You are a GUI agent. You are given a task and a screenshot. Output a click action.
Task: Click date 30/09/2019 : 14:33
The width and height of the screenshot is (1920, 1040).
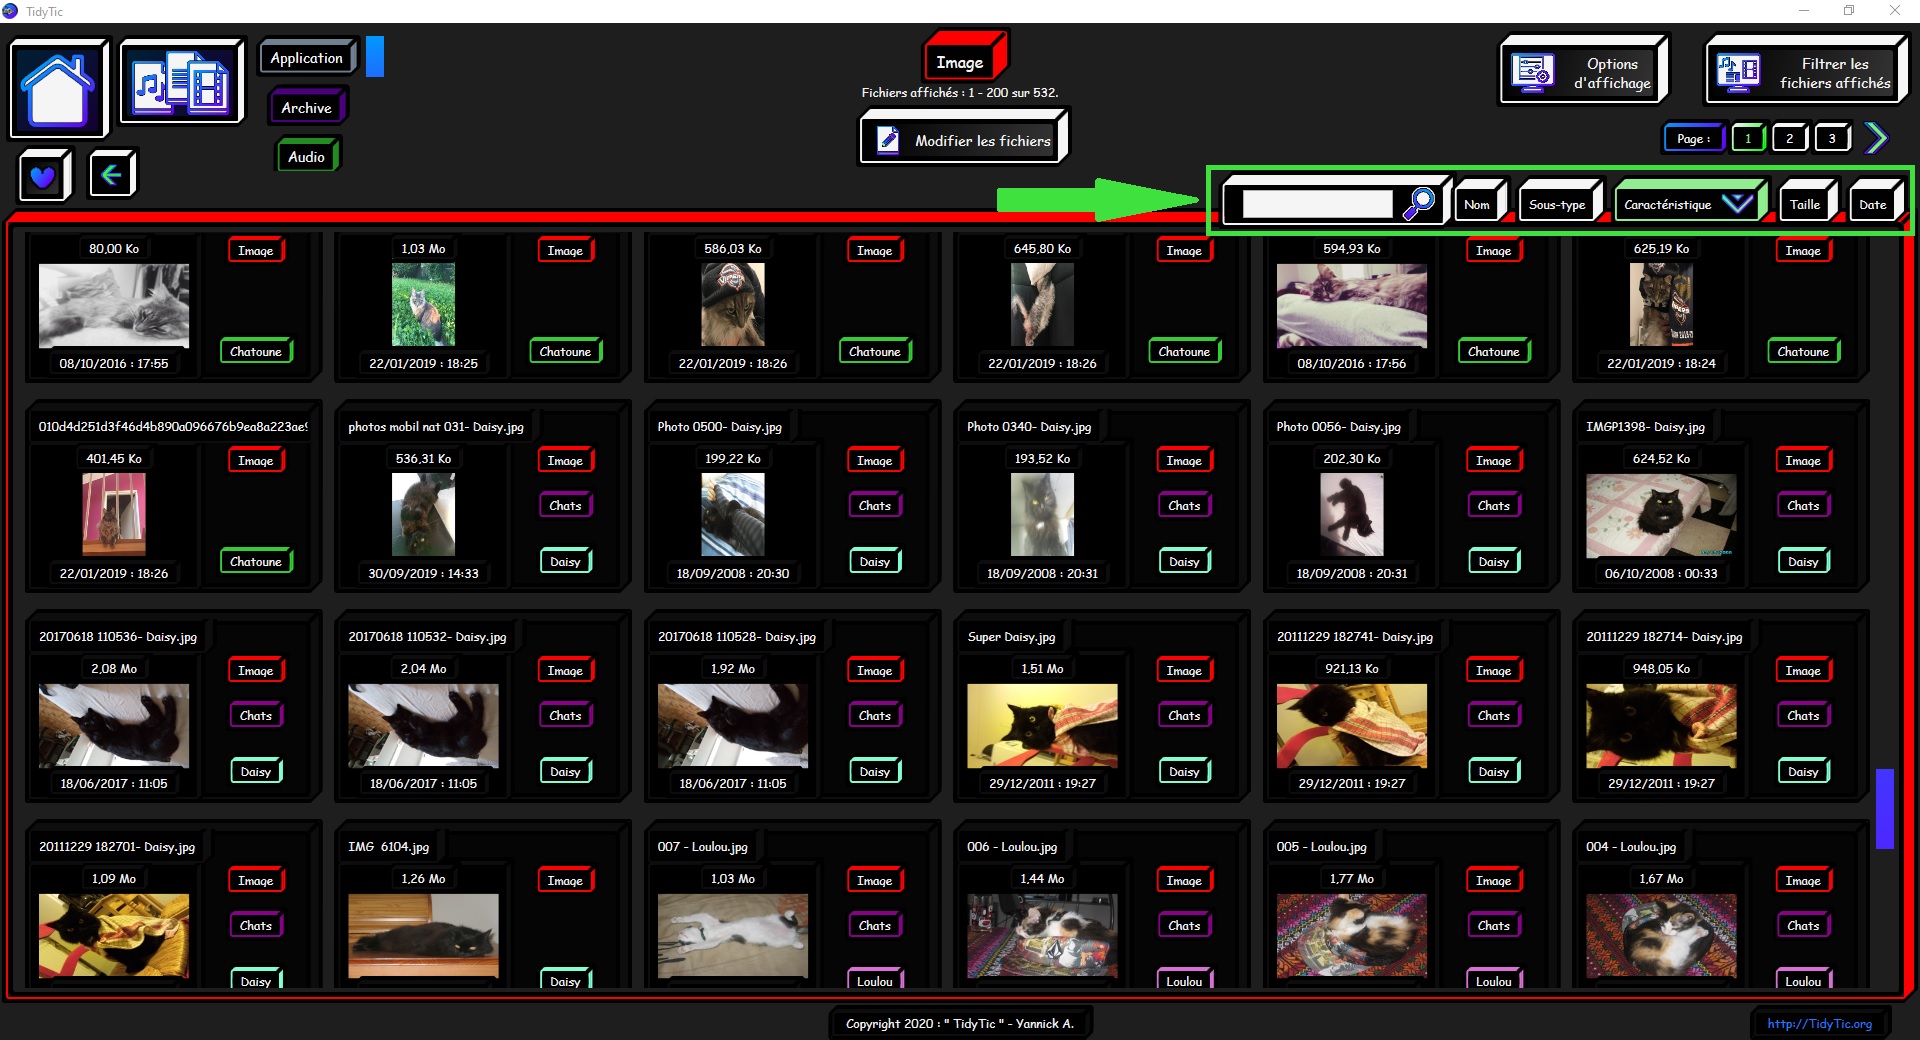423,573
